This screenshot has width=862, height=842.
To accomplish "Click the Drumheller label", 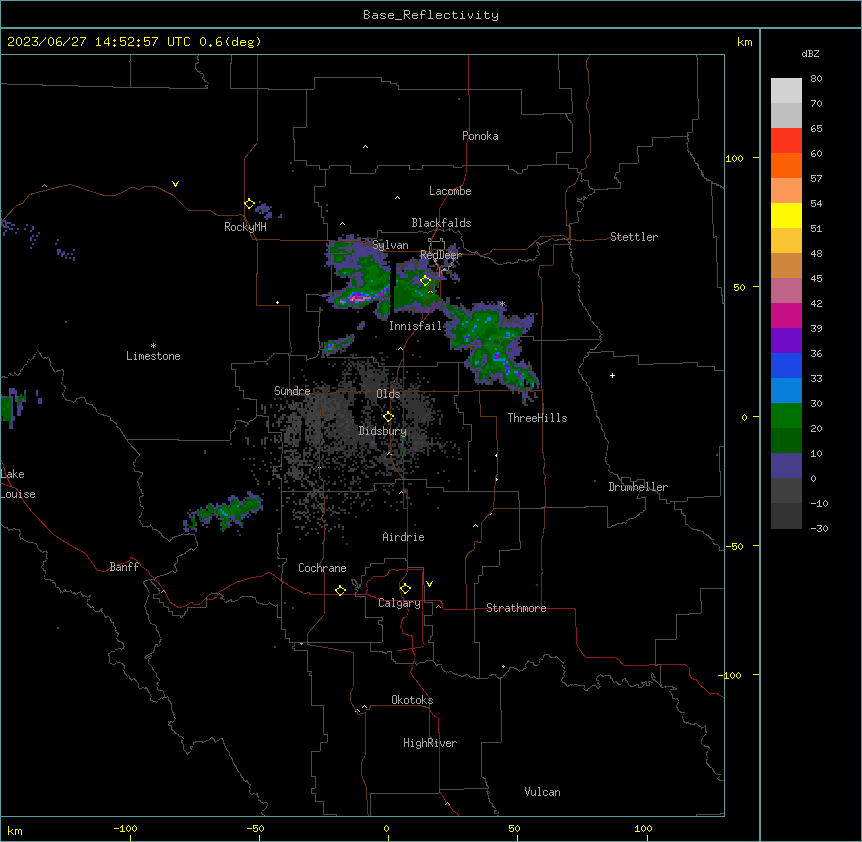I will (638, 487).
